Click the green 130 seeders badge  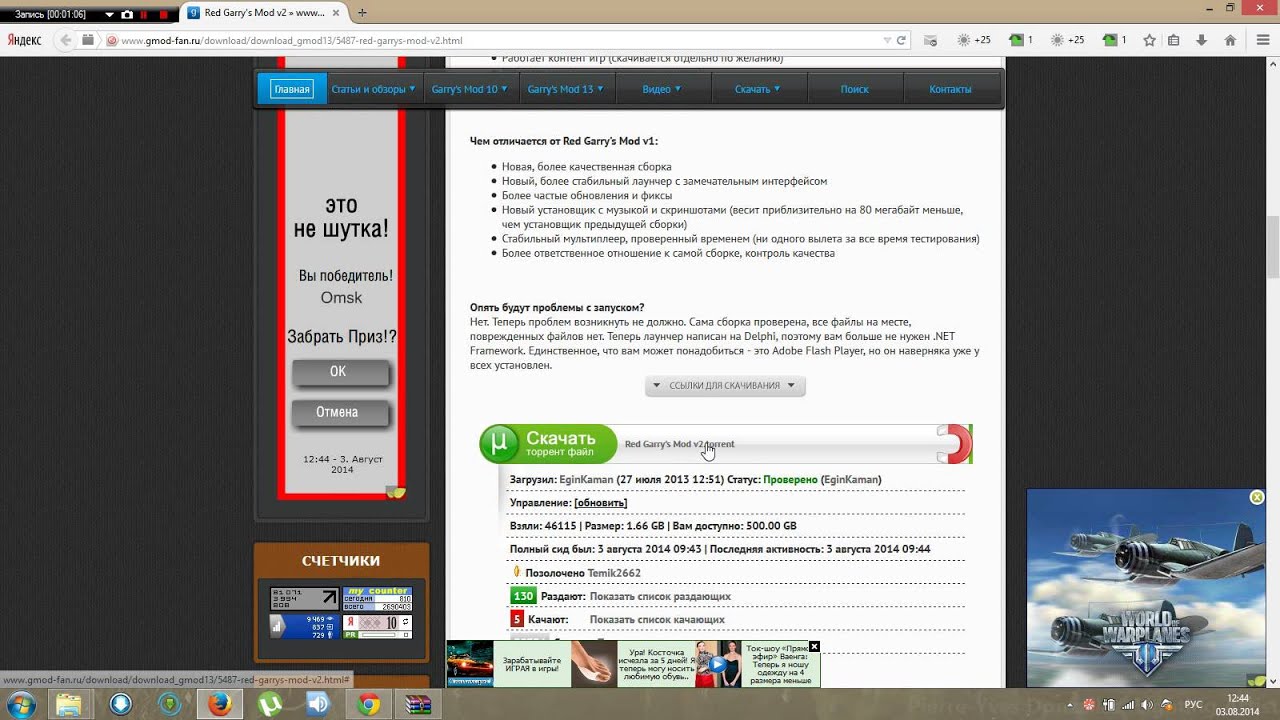coord(523,596)
